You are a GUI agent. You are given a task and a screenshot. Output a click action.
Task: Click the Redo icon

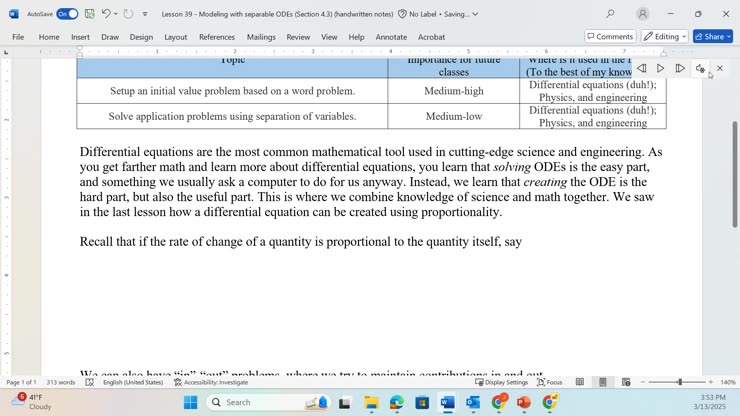coord(128,14)
